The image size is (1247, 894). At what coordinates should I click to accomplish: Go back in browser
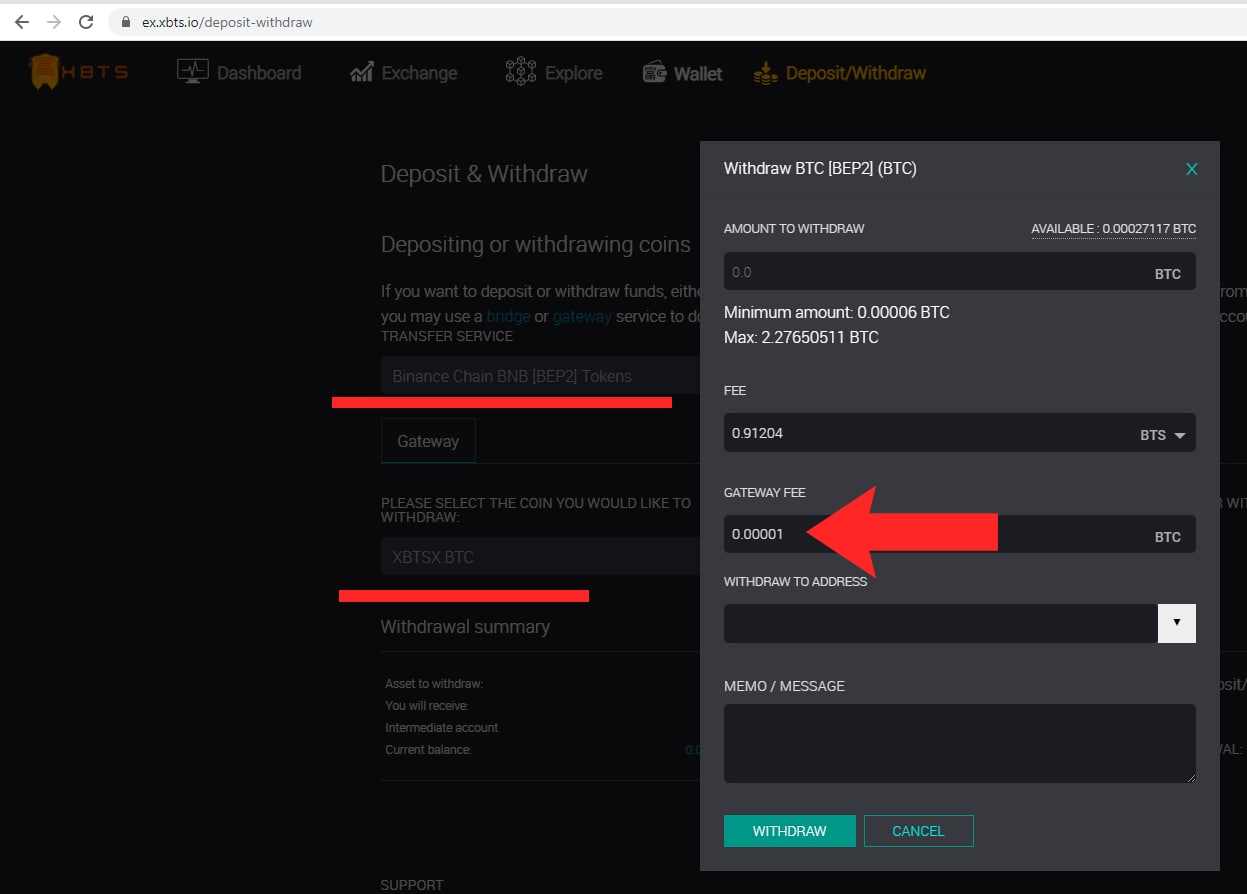22,21
